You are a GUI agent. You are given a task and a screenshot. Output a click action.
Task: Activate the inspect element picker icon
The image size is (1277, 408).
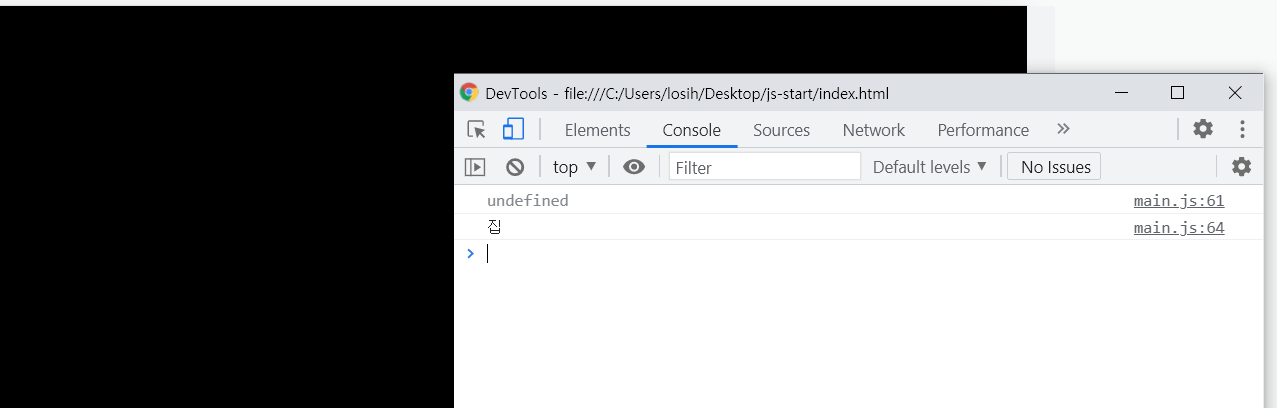[476, 130]
